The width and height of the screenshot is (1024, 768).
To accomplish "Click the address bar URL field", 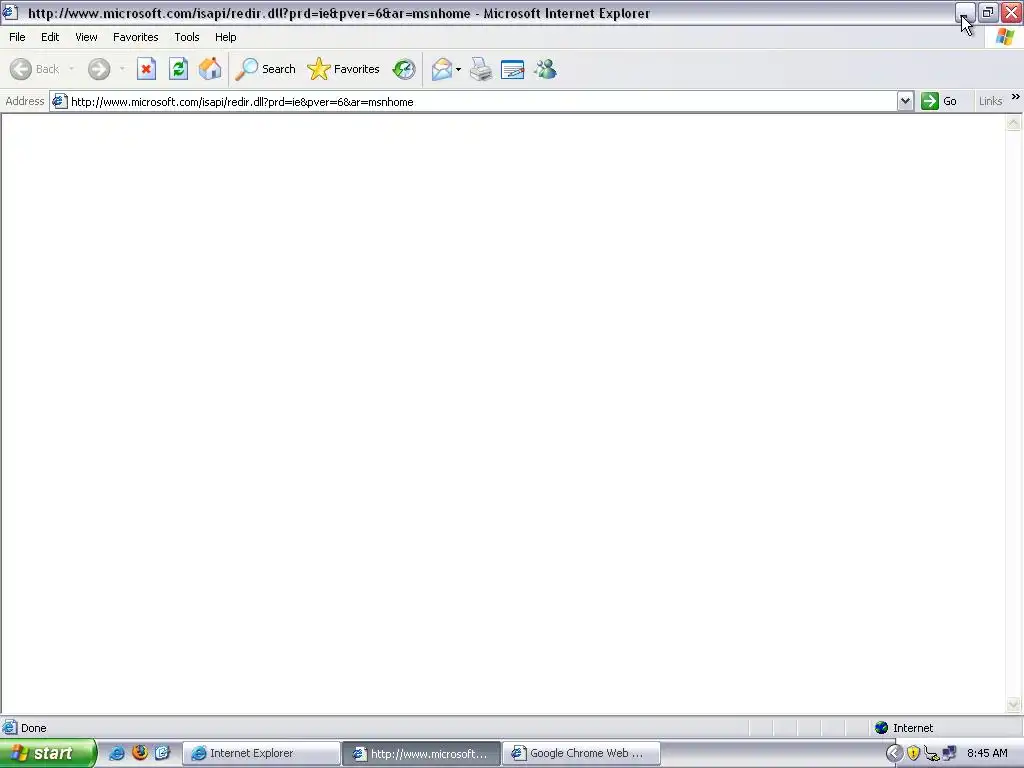I will coord(482,102).
